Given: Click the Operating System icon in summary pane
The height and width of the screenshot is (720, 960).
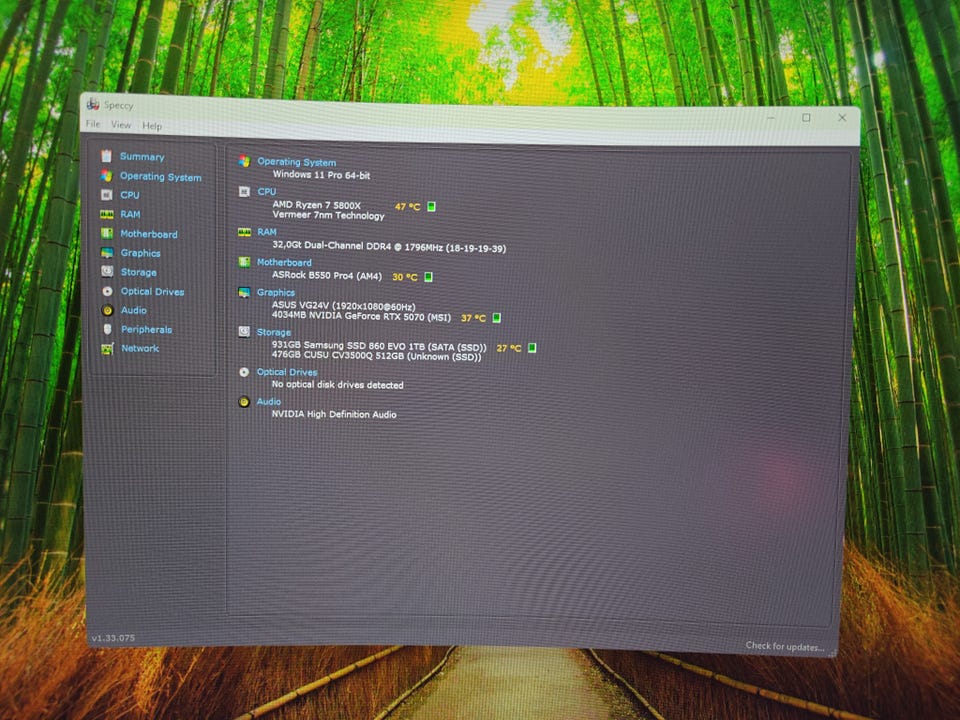Looking at the screenshot, I should [x=244, y=161].
